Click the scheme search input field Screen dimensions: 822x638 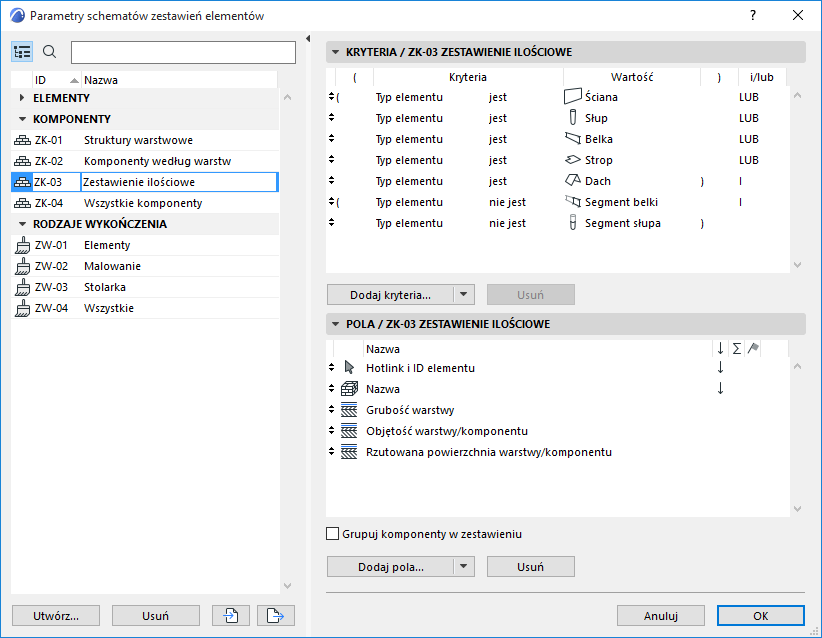coord(183,52)
